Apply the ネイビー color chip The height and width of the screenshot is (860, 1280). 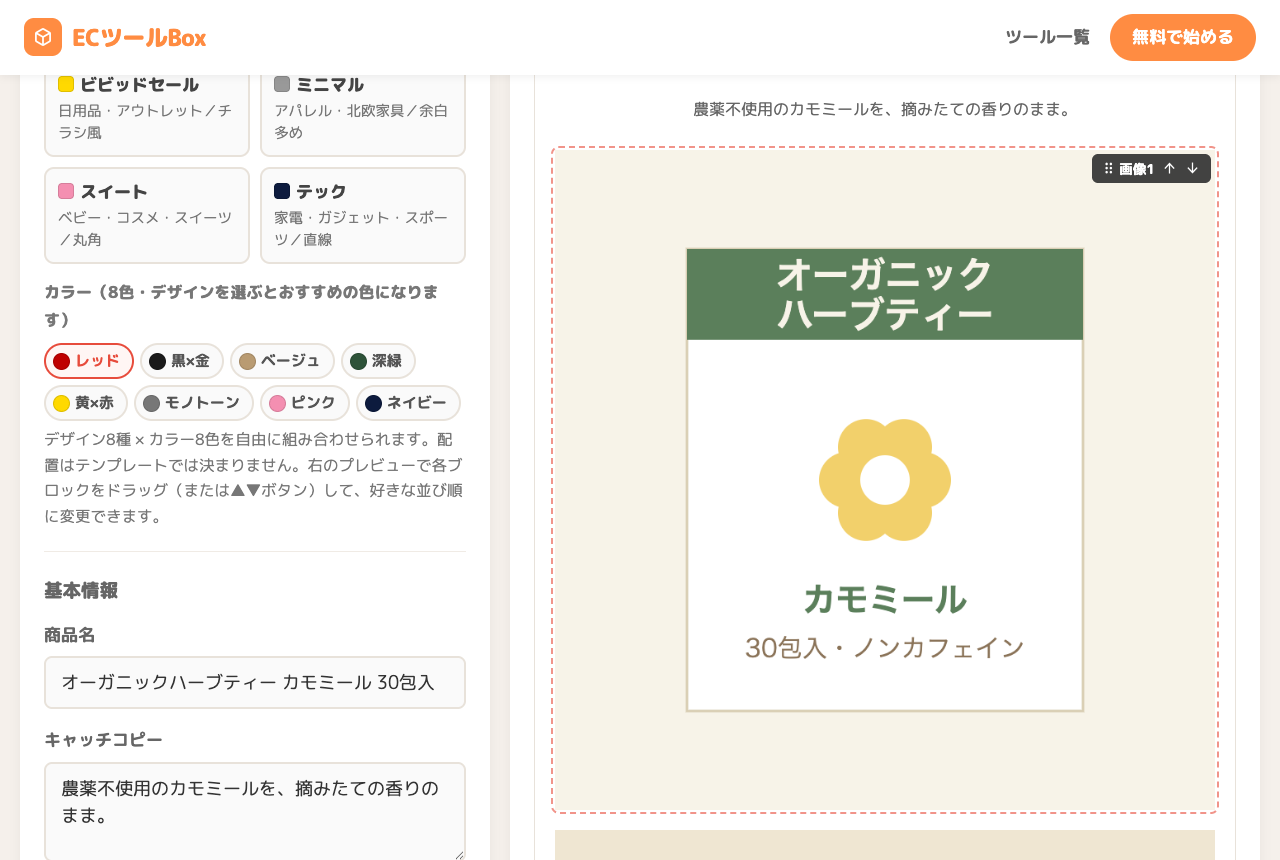[408, 403]
